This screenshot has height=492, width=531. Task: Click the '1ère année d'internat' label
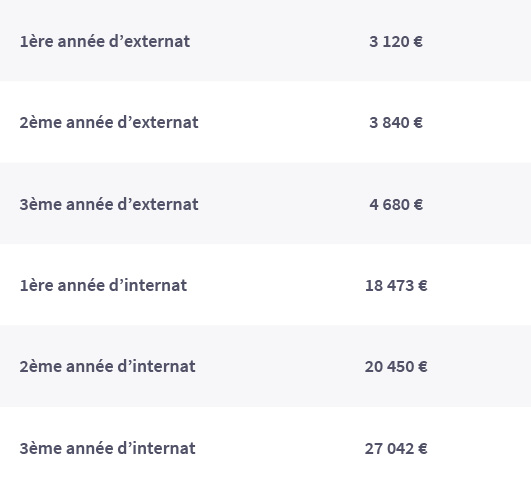click(103, 285)
